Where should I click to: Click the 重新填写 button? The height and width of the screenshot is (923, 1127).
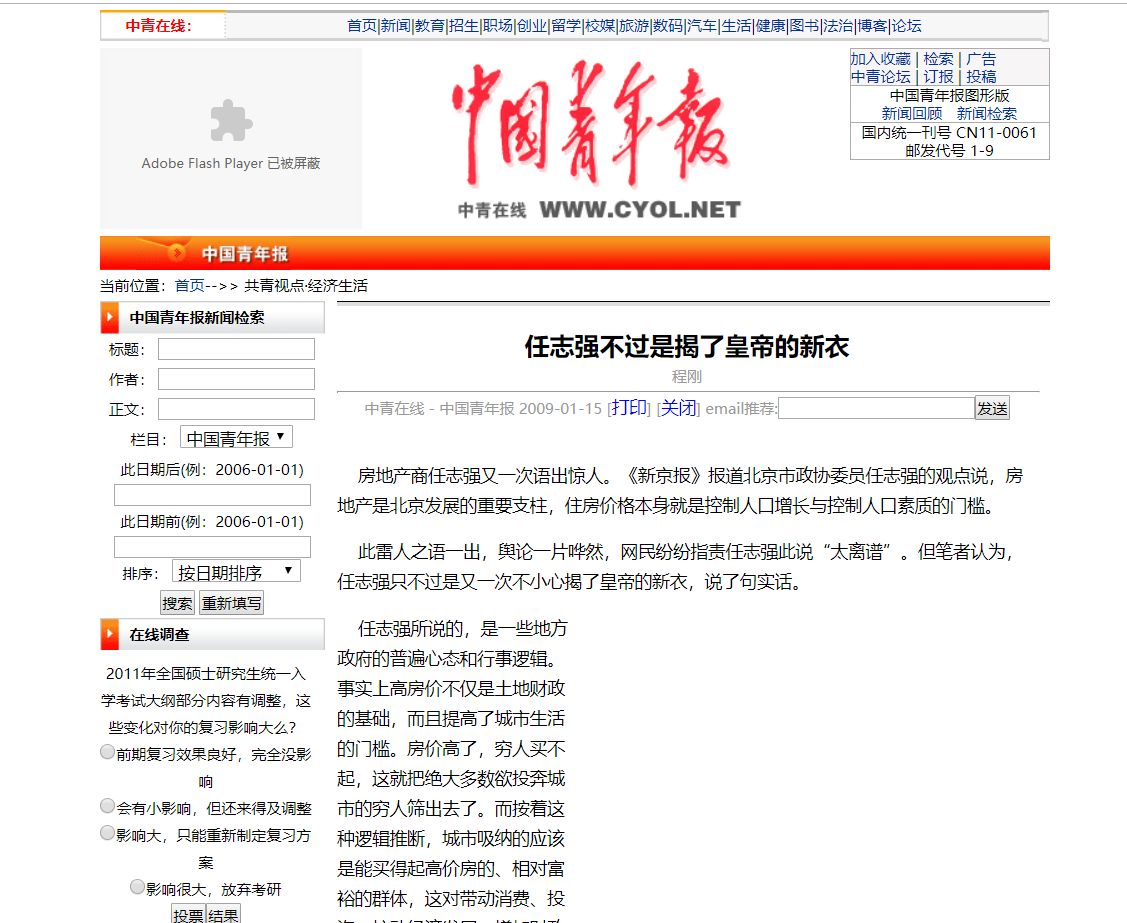point(231,602)
